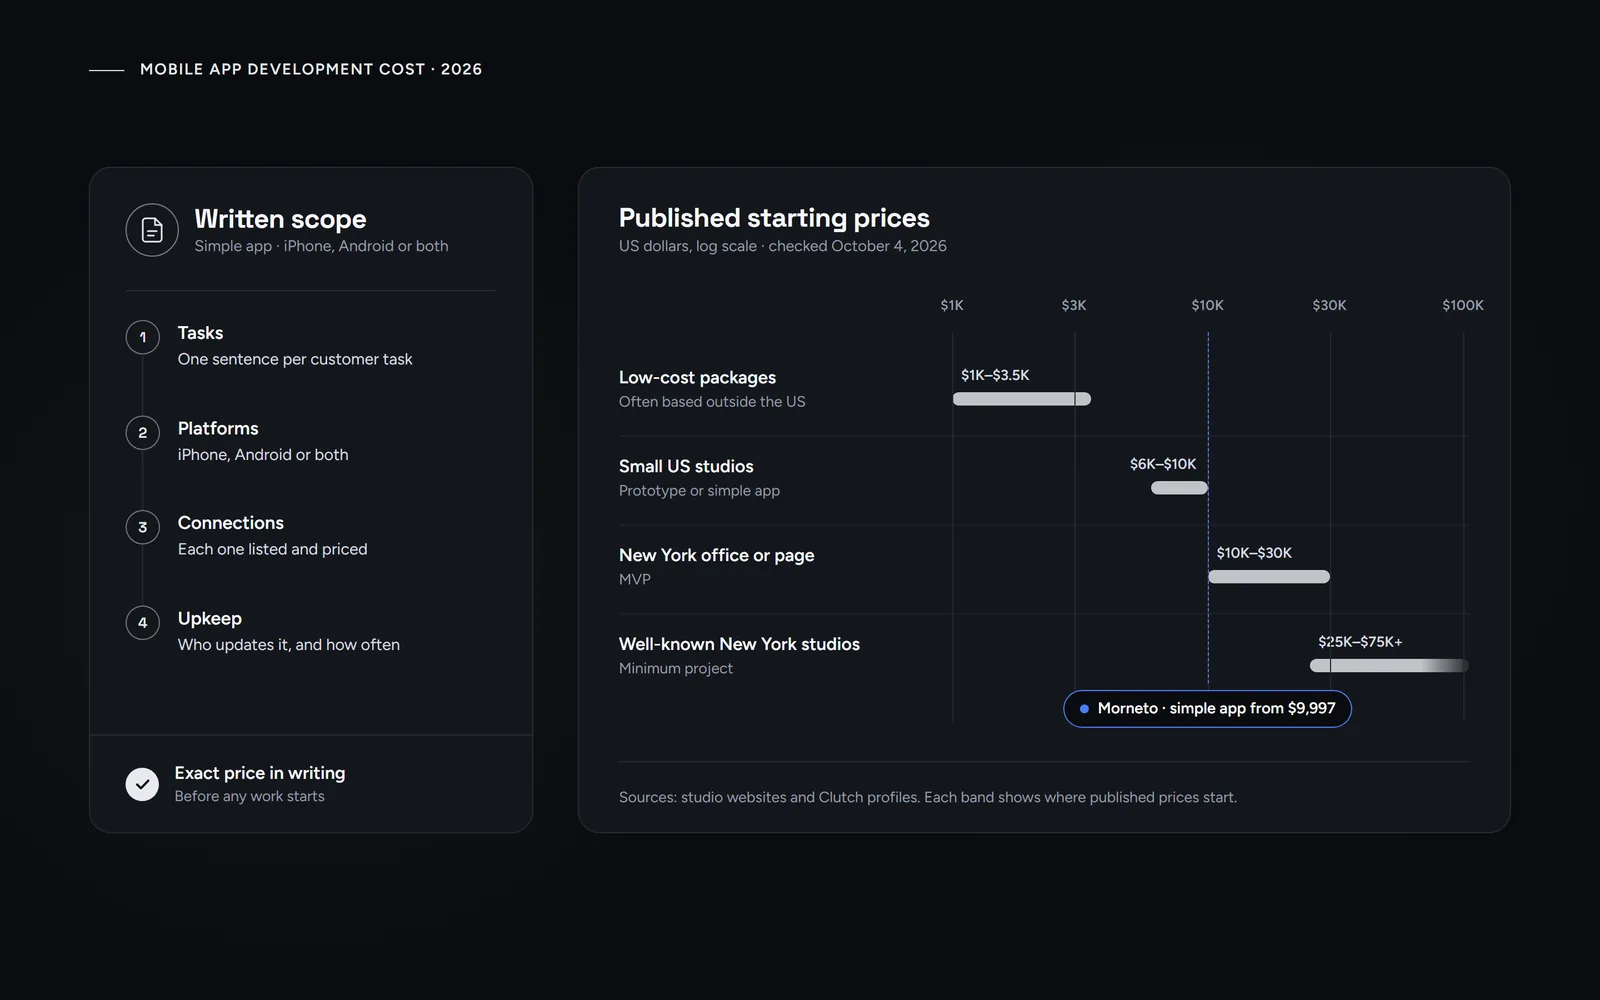Click the "Often based outside the US" subtitle
This screenshot has width=1600, height=1000.
[x=712, y=402]
